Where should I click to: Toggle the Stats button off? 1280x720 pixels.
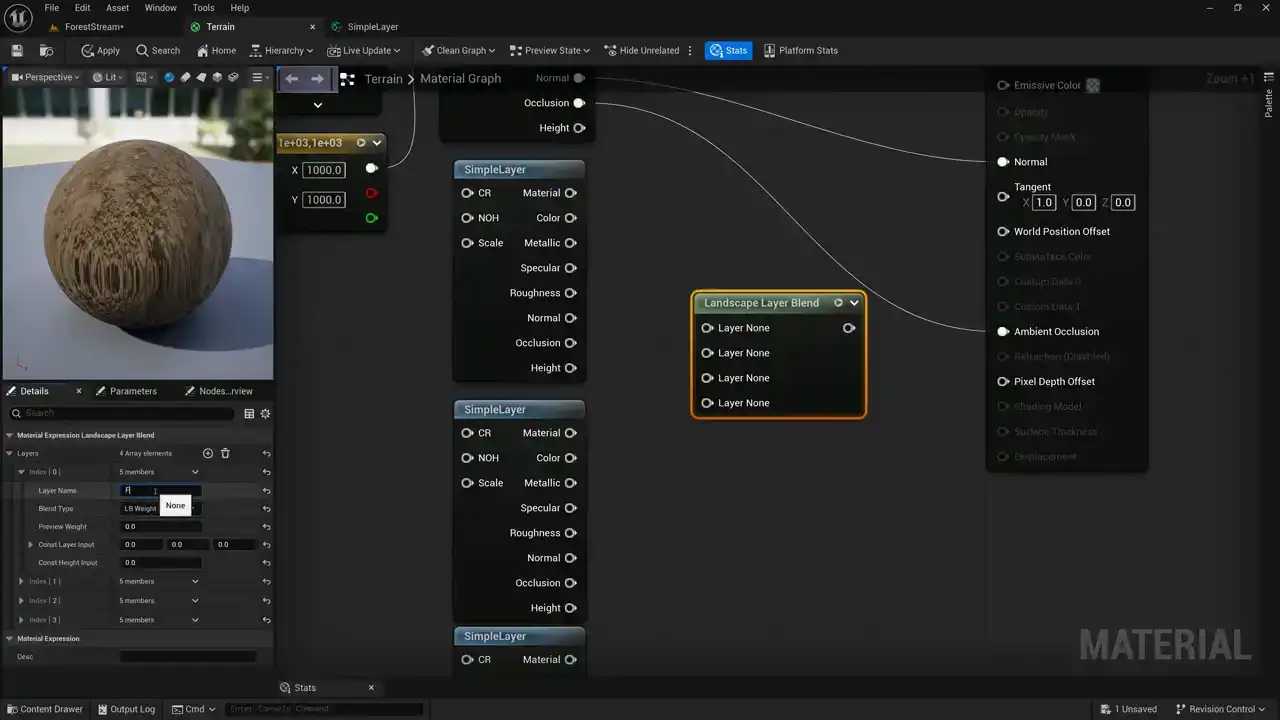click(728, 50)
